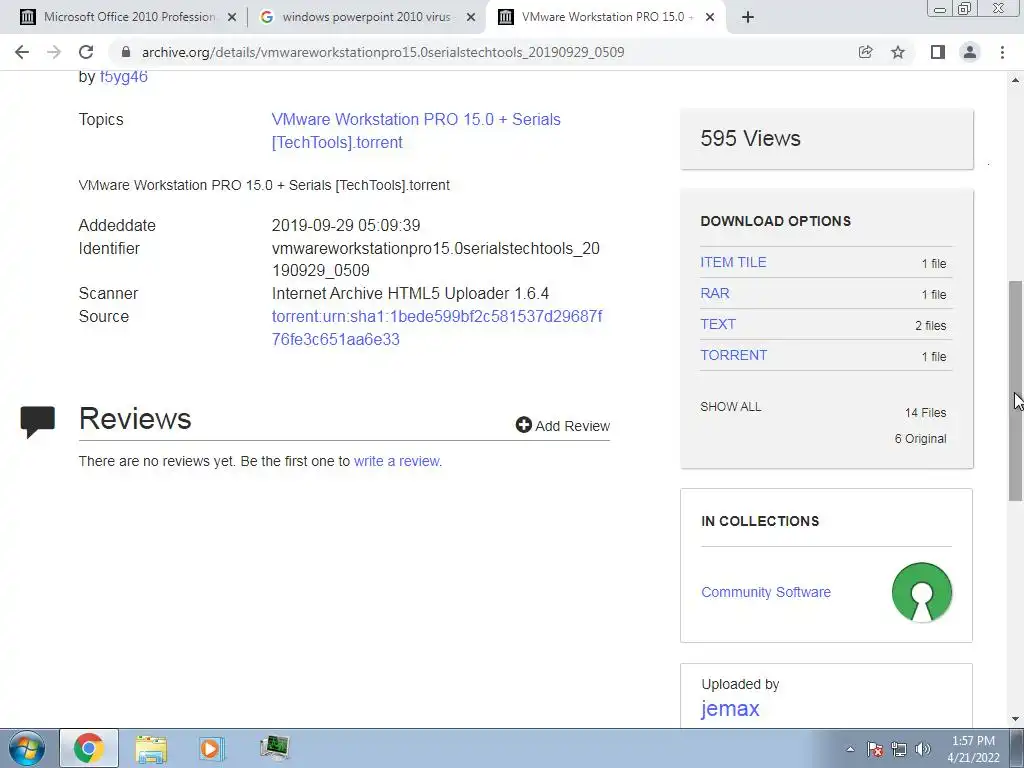Click the 595 Views box
1024x768 pixels.
[826, 138]
